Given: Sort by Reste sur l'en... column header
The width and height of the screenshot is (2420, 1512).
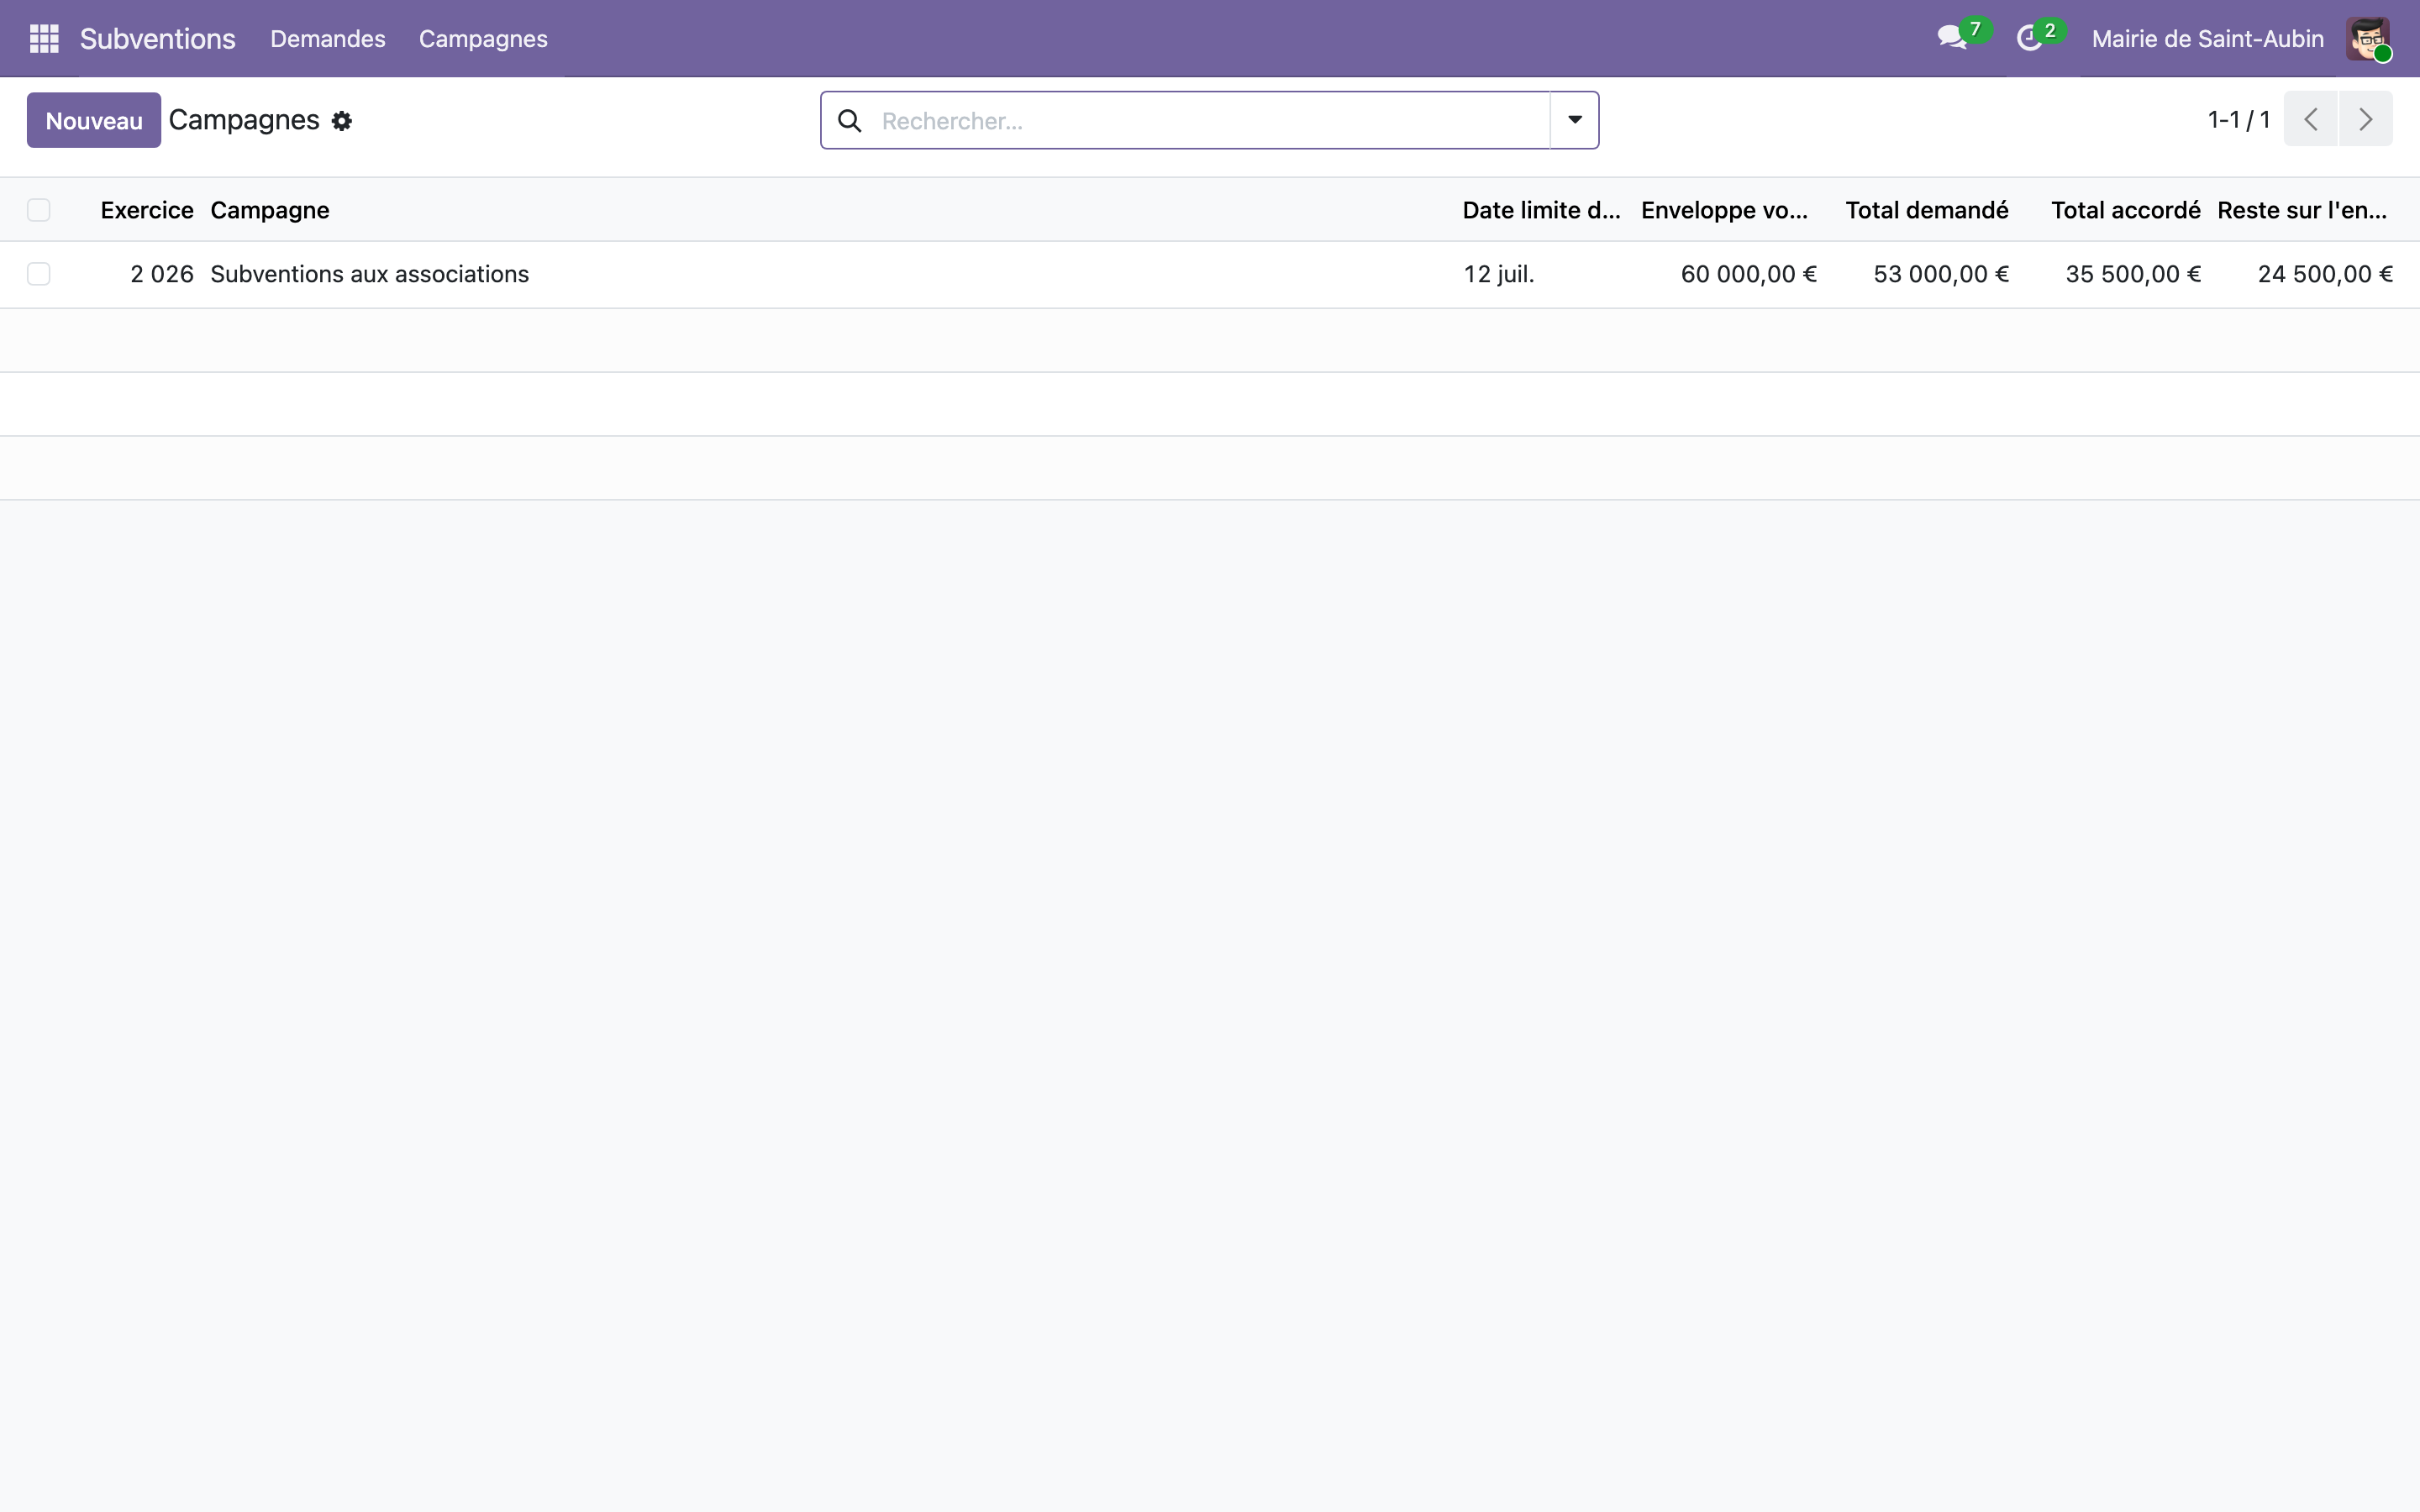Looking at the screenshot, I should coord(2302,210).
